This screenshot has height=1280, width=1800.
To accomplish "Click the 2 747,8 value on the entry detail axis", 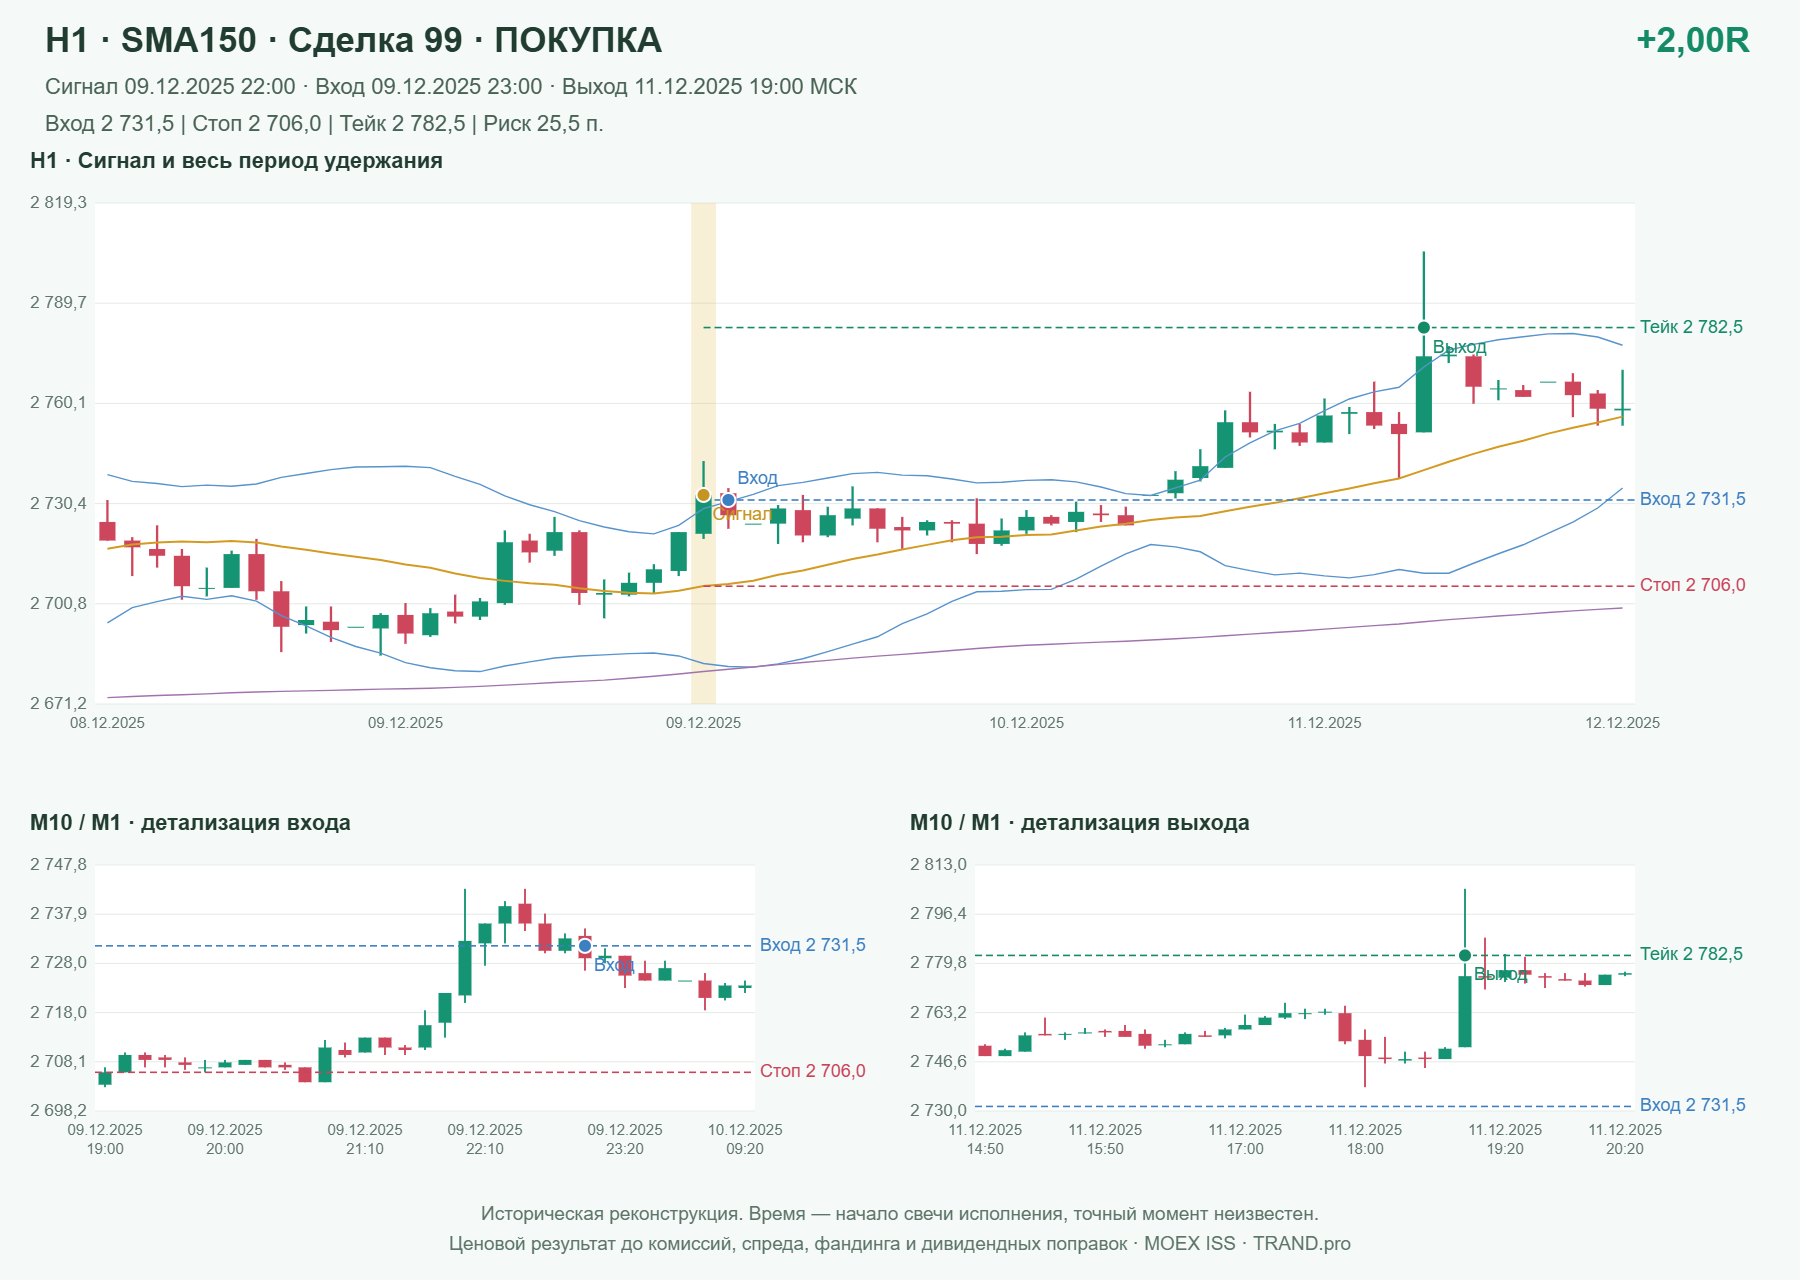I will click(58, 865).
